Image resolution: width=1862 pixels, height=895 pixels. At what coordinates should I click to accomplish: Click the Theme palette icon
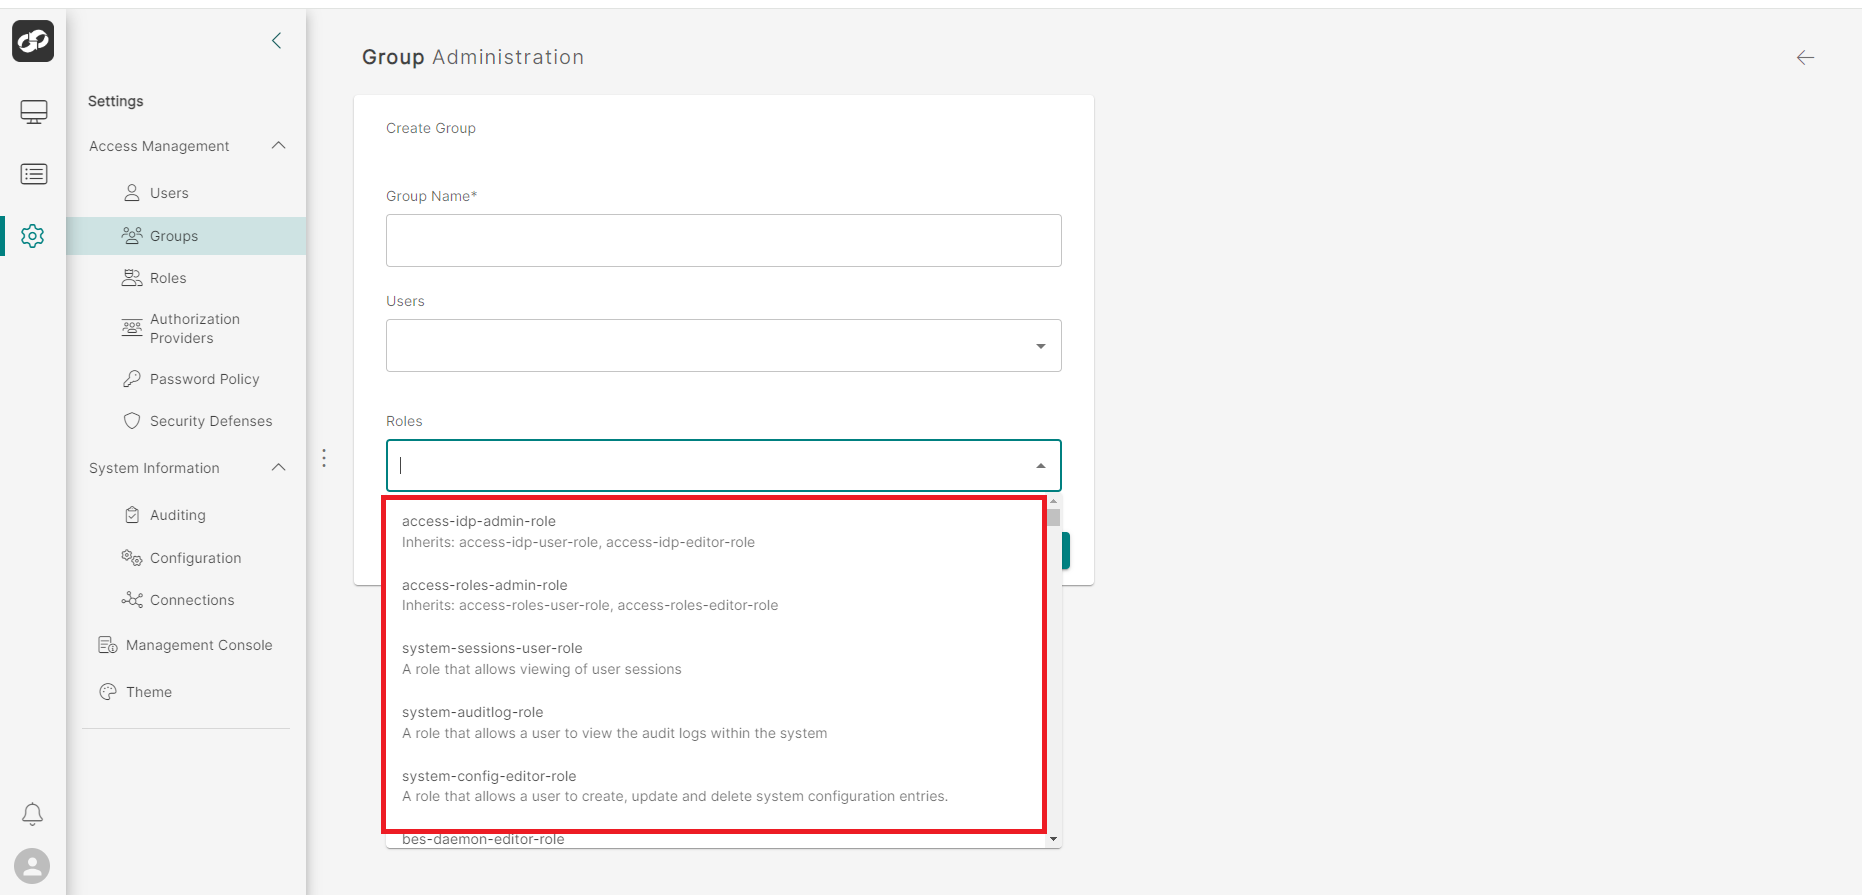[108, 692]
